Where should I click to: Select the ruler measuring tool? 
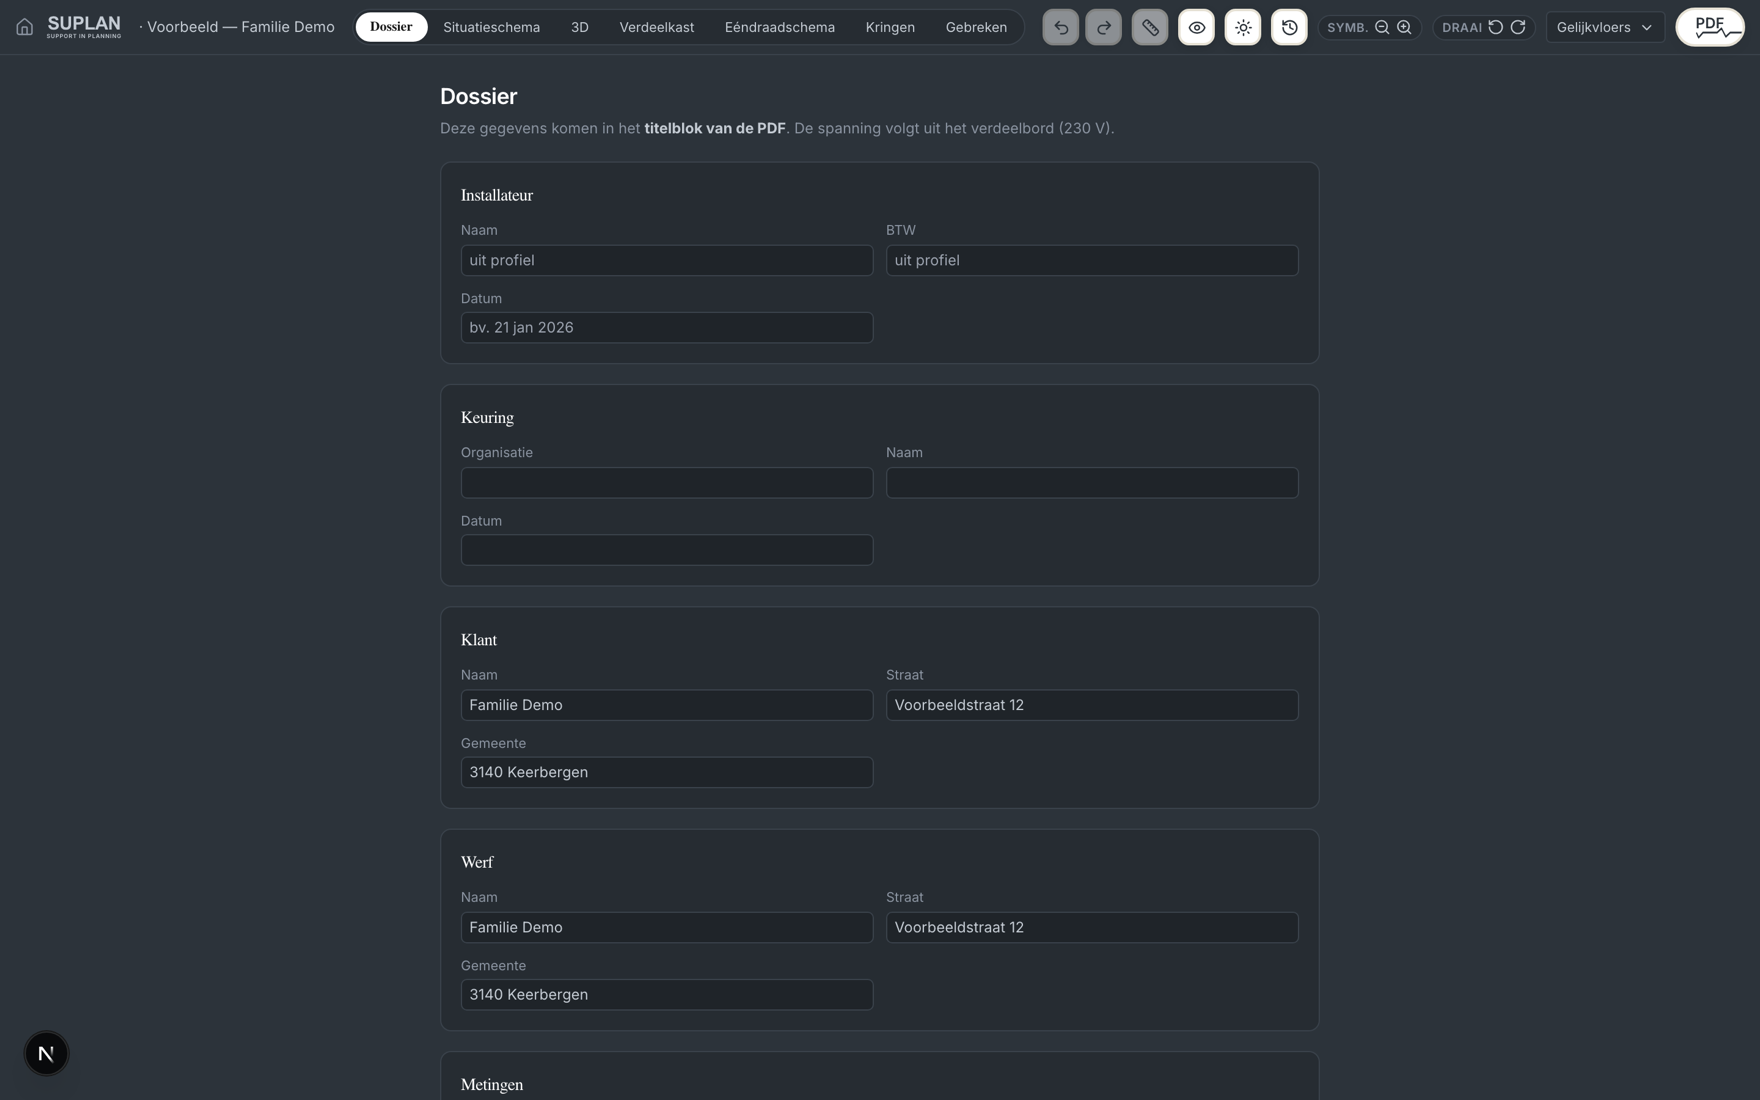[x=1150, y=27]
